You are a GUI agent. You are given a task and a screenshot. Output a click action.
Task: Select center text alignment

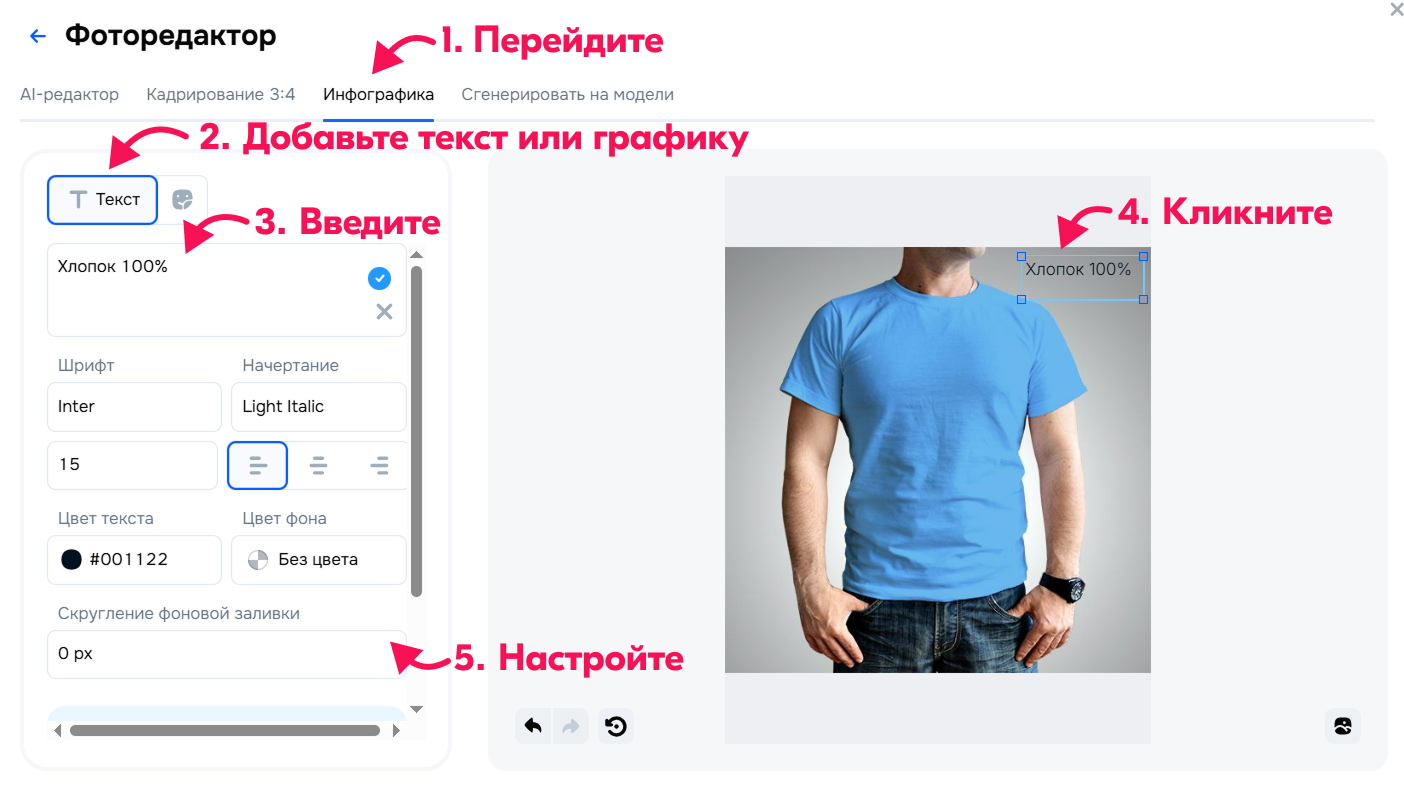[x=318, y=465]
